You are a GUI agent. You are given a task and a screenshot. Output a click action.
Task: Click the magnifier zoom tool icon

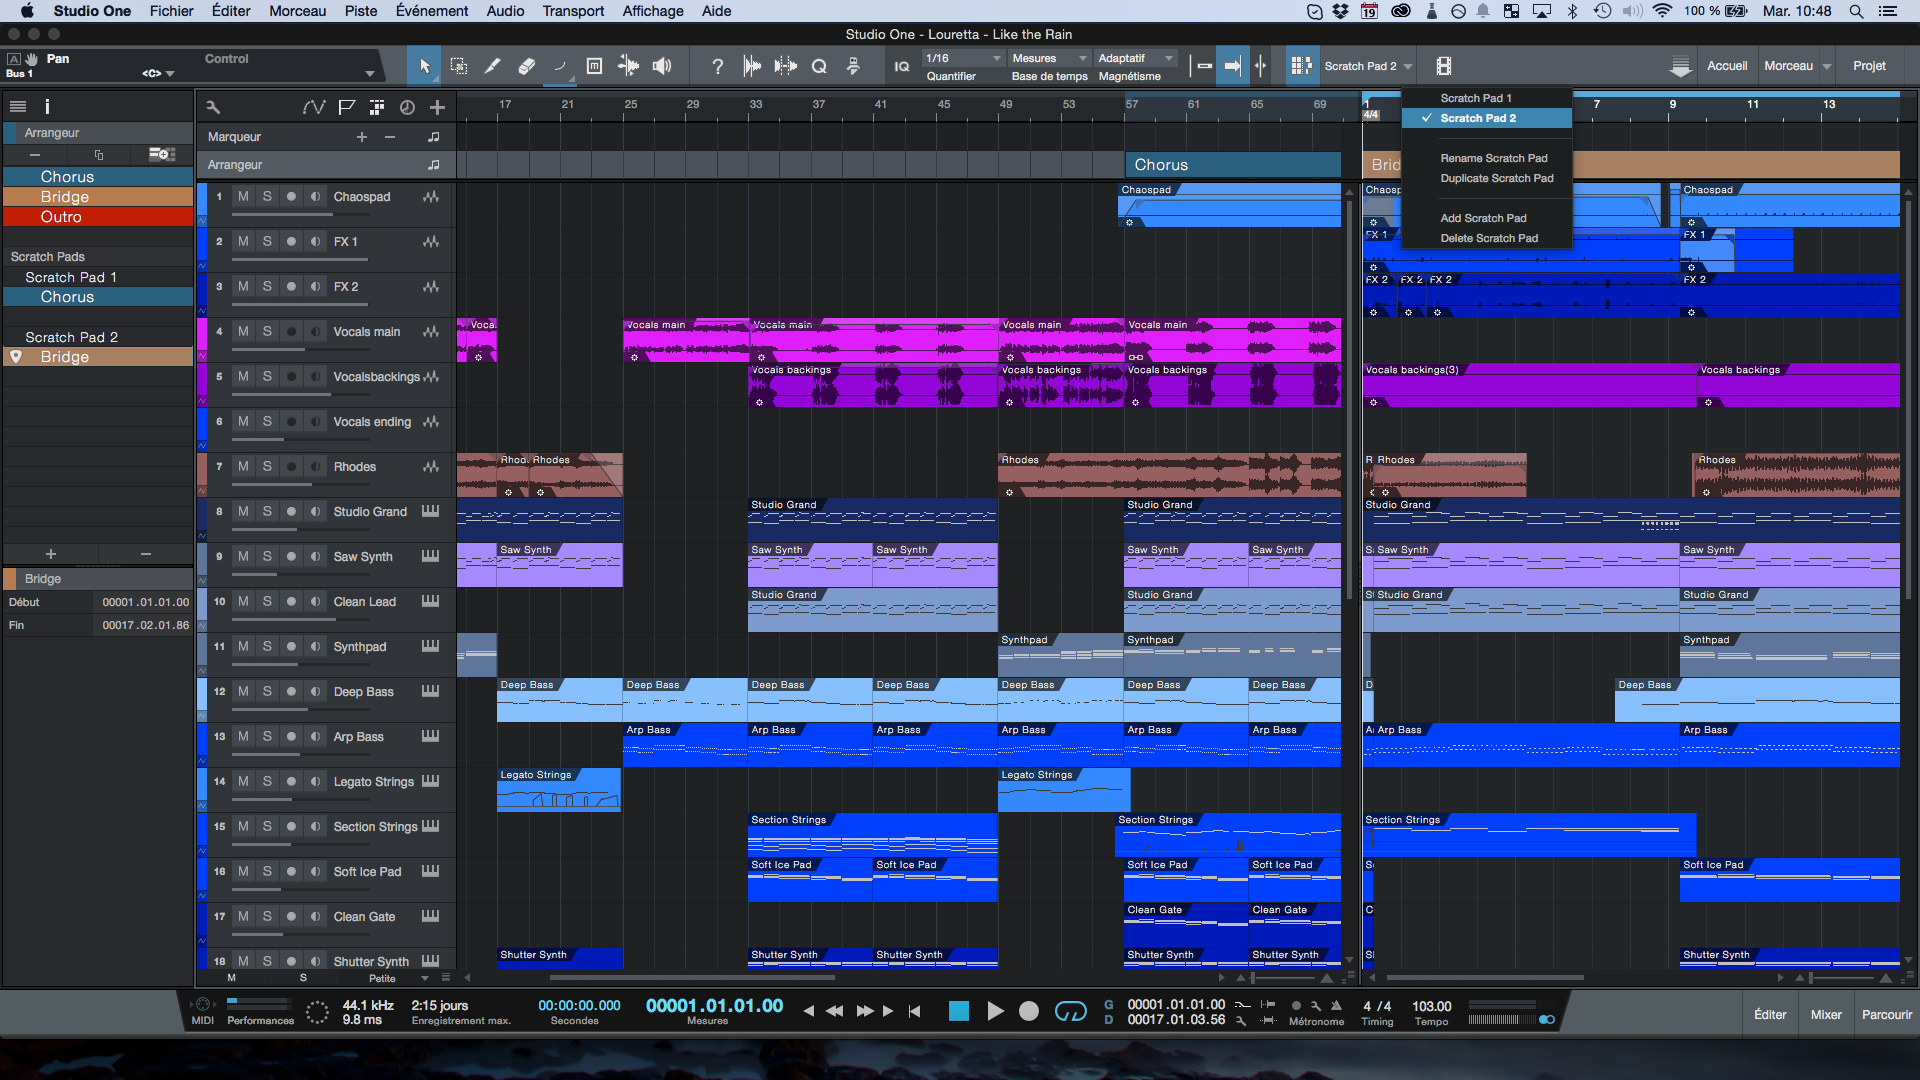click(x=819, y=66)
